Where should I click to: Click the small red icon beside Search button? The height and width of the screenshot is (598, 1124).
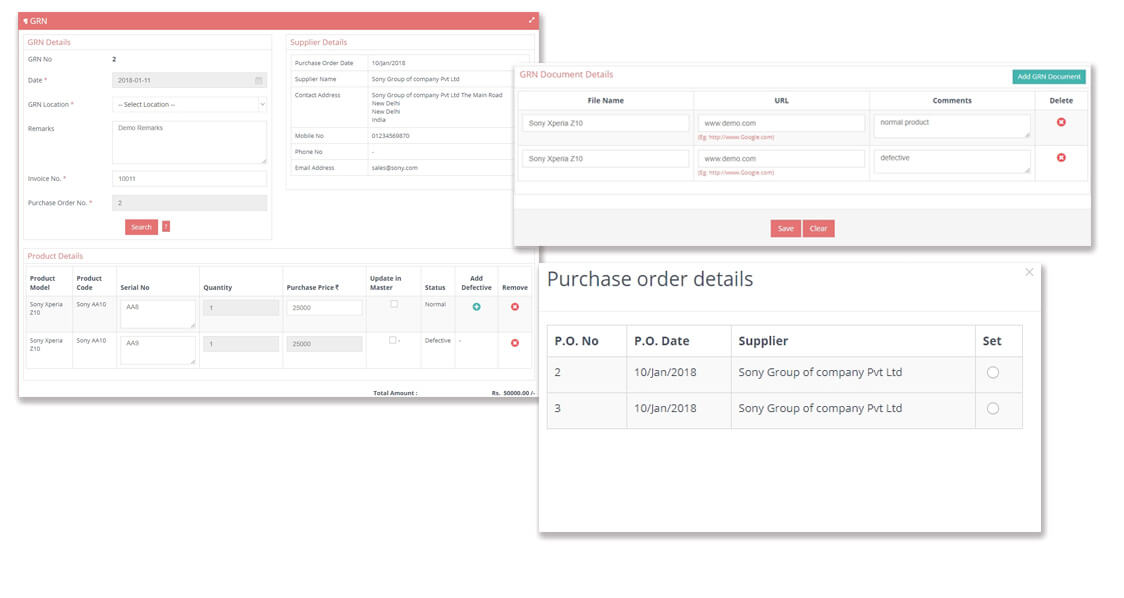[x=164, y=226]
